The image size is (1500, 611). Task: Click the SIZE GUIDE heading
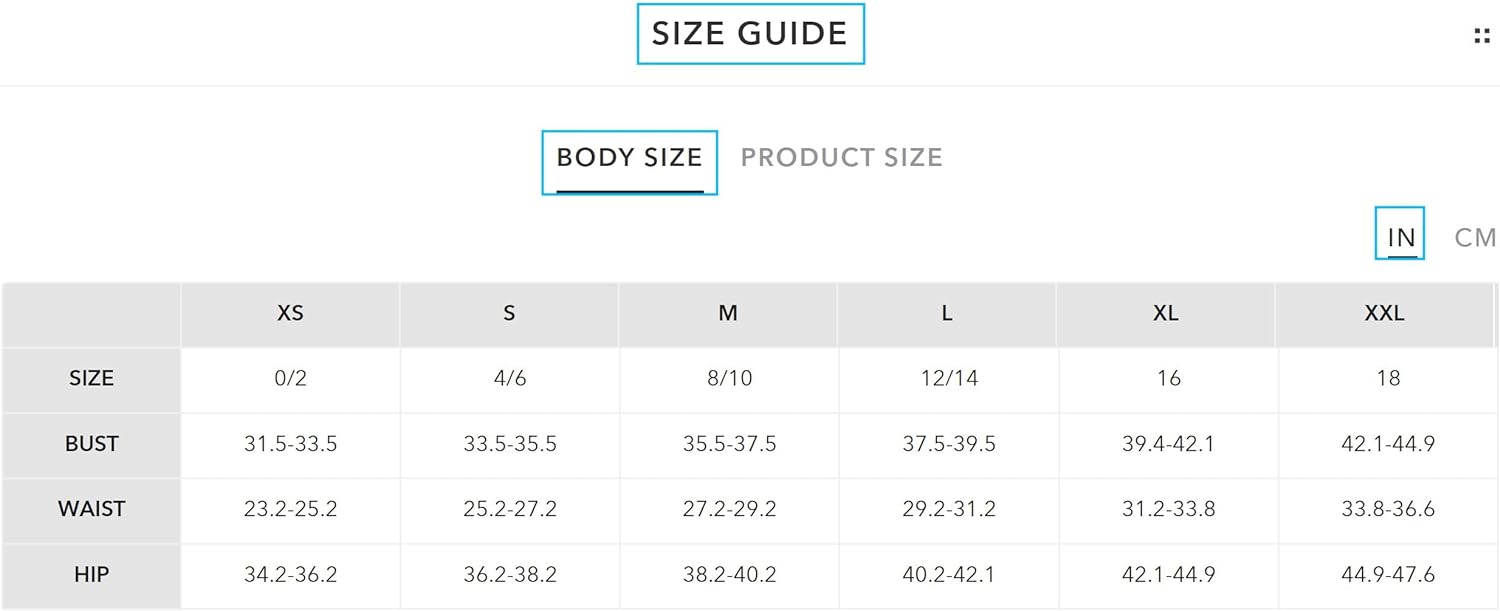(x=750, y=34)
